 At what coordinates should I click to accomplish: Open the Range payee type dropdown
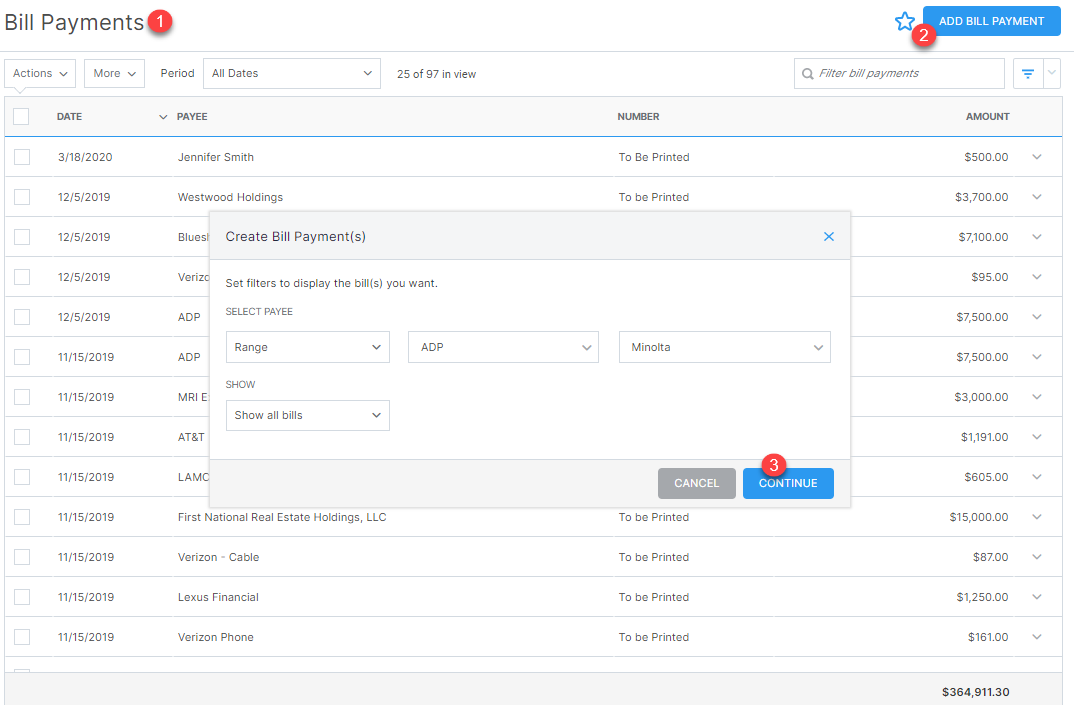click(308, 347)
